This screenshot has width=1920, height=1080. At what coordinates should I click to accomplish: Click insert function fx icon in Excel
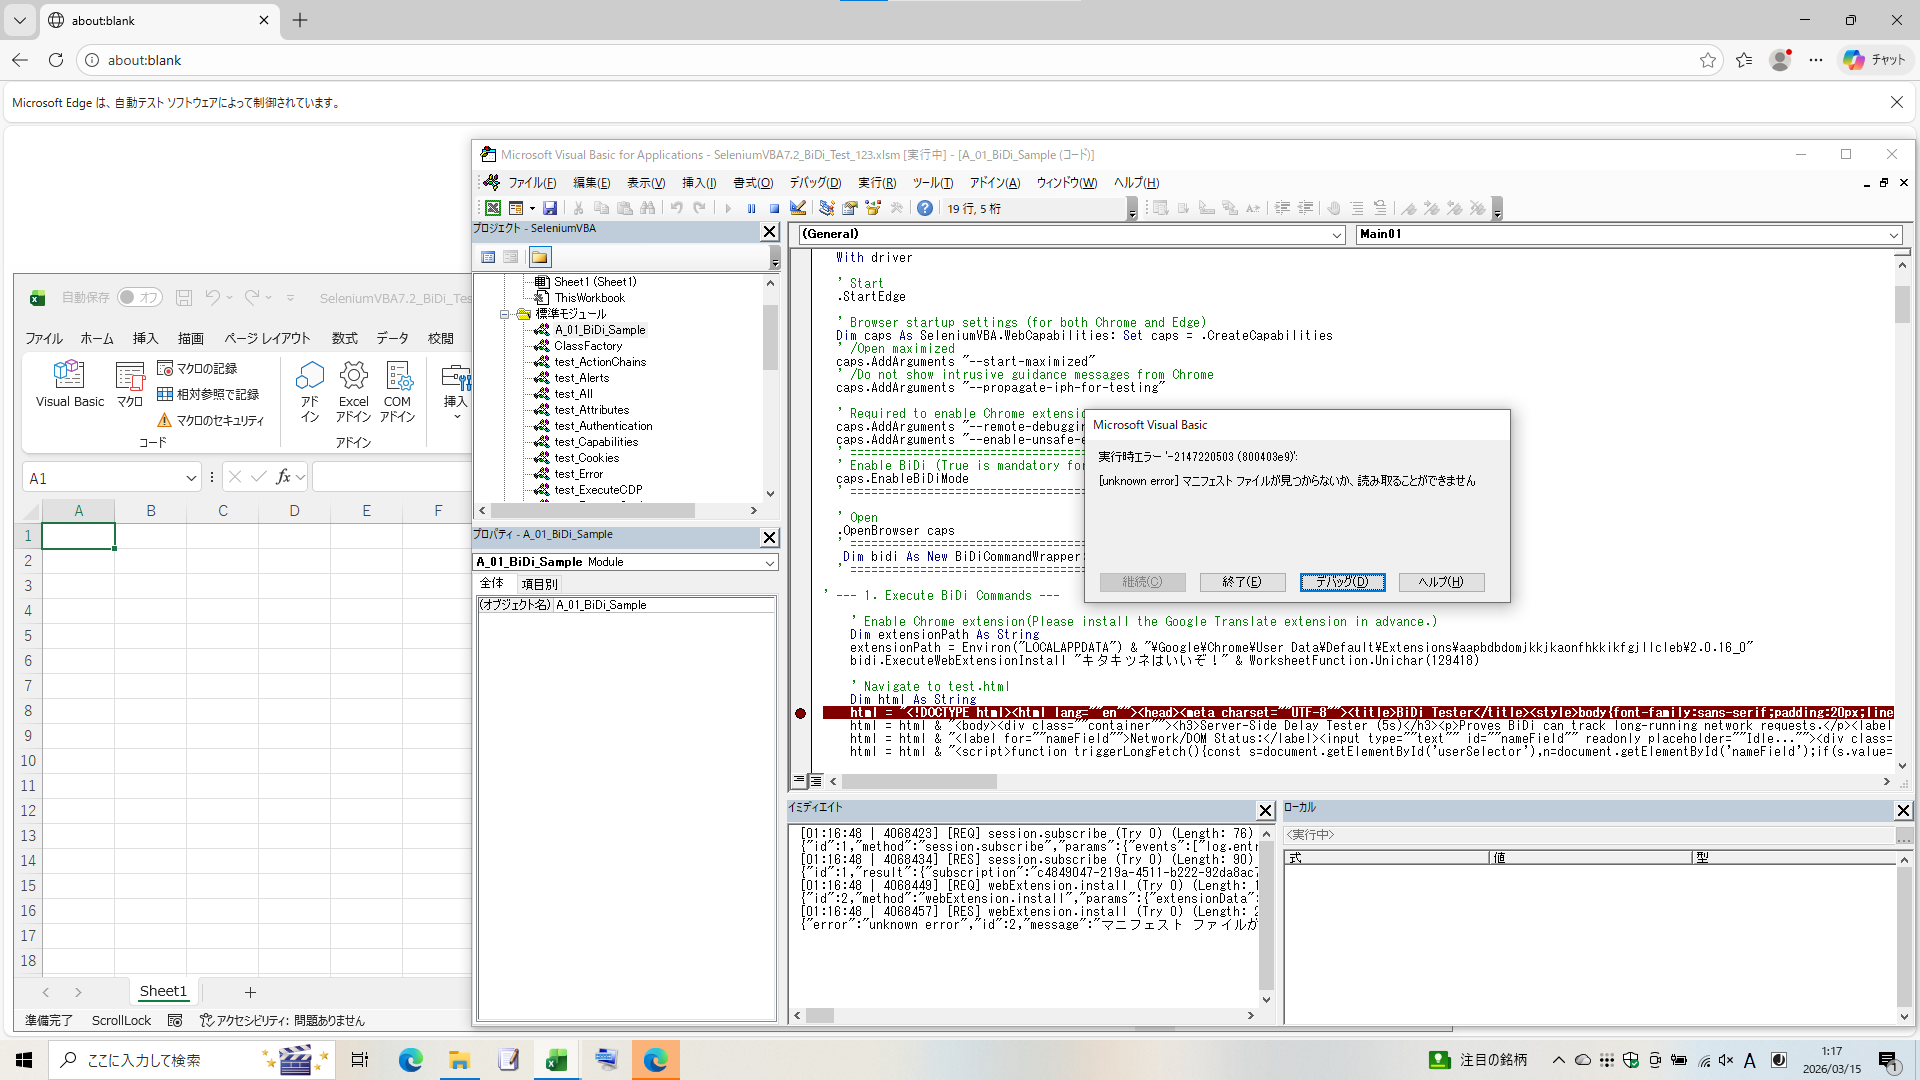[x=284, y=477]
